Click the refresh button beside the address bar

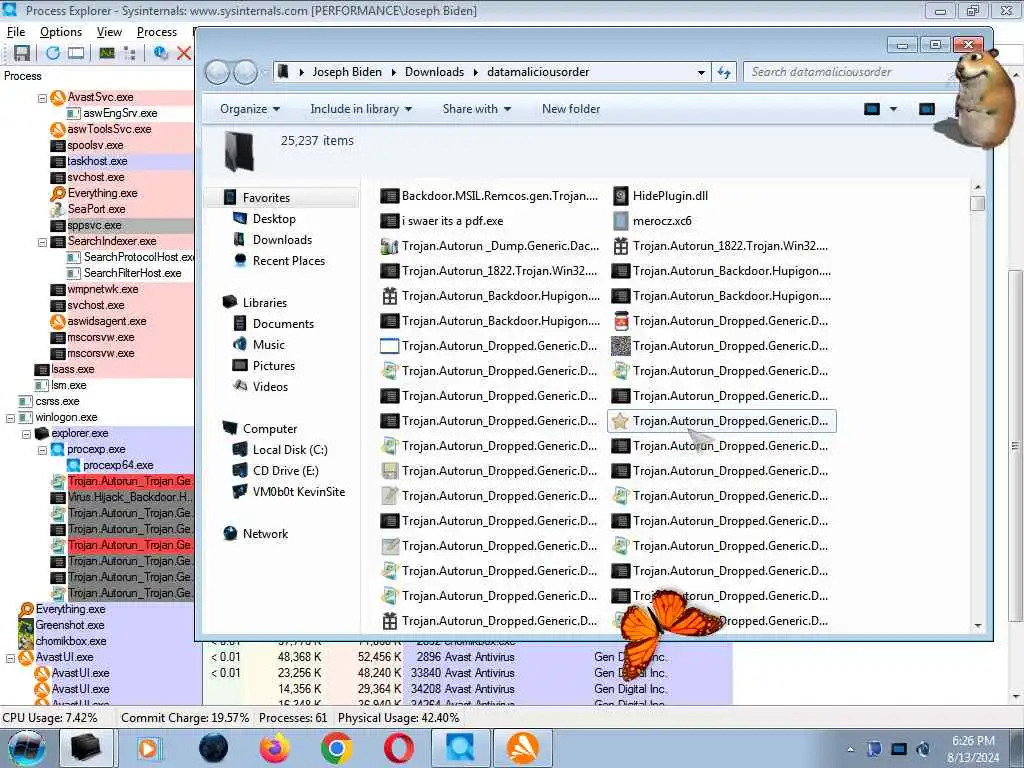coord(724,72)
